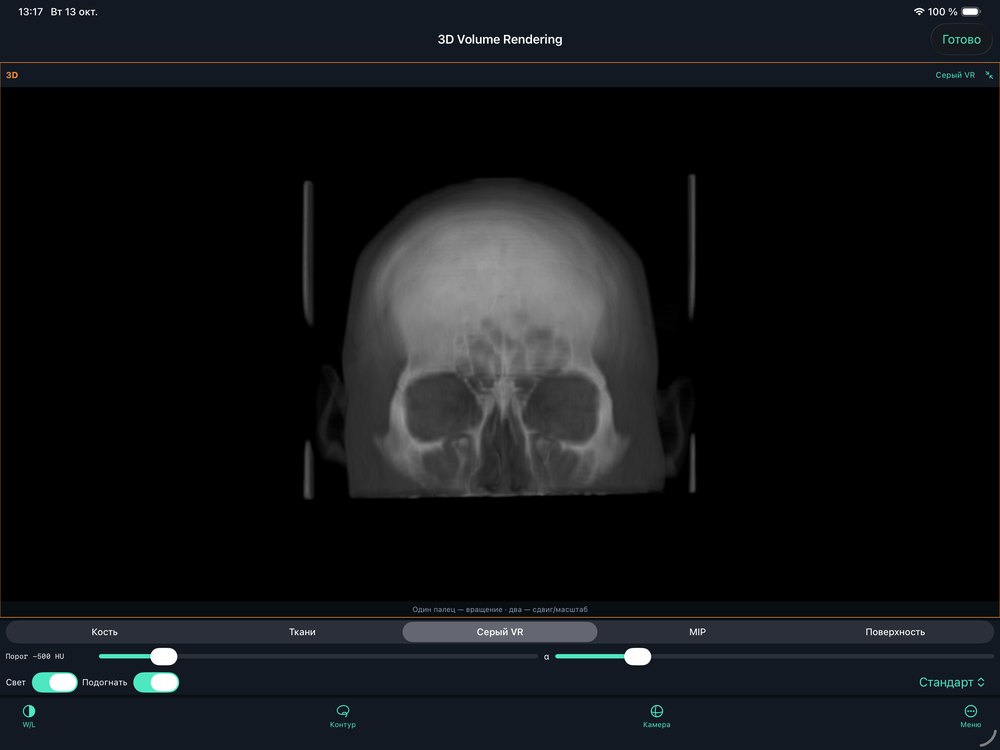Click the 100 % battery percentage
This screenshot has height=750, width=1000.
coord(943,11)
